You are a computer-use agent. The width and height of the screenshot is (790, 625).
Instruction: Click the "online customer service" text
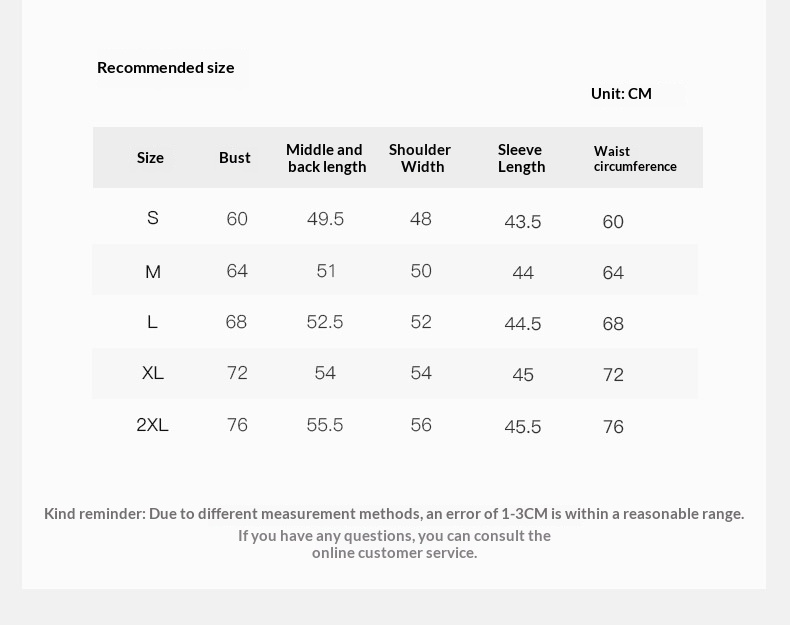click(394, 552)
